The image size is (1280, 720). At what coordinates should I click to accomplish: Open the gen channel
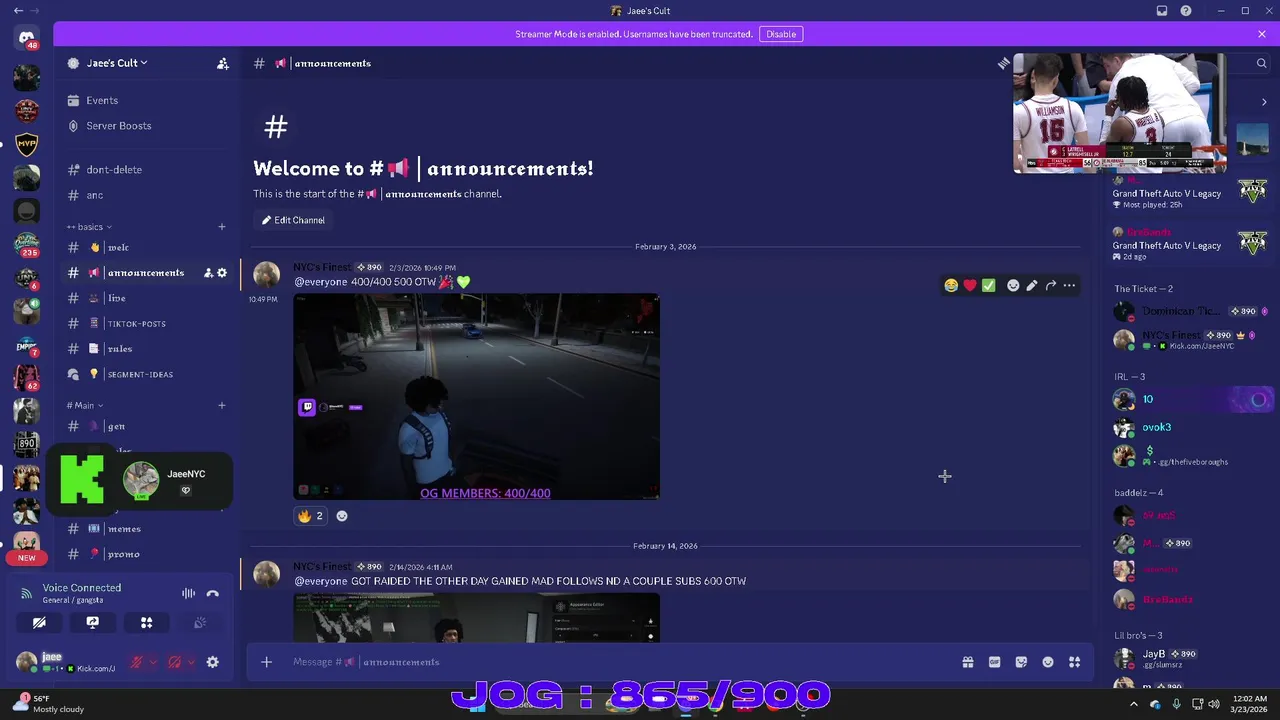pyautogui.click(x=146, y=426)
